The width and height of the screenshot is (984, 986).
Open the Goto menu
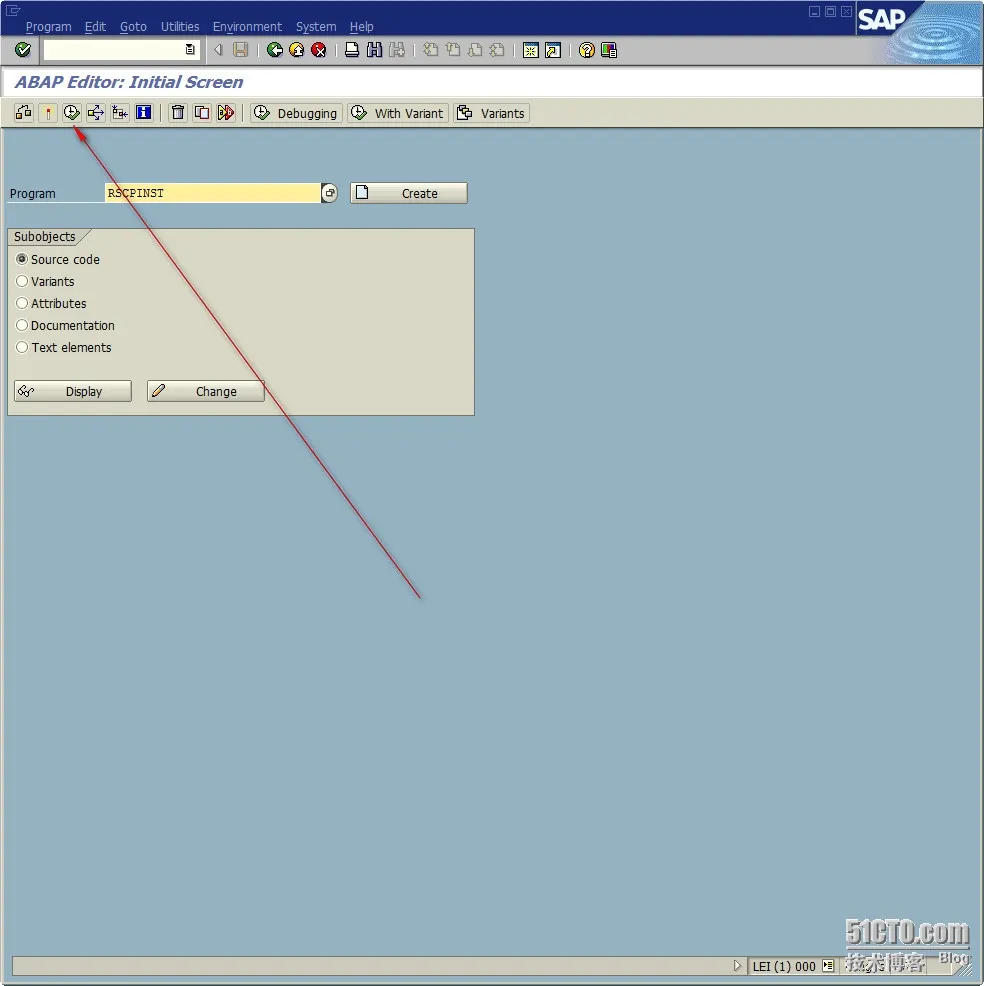tap(133, 26)
